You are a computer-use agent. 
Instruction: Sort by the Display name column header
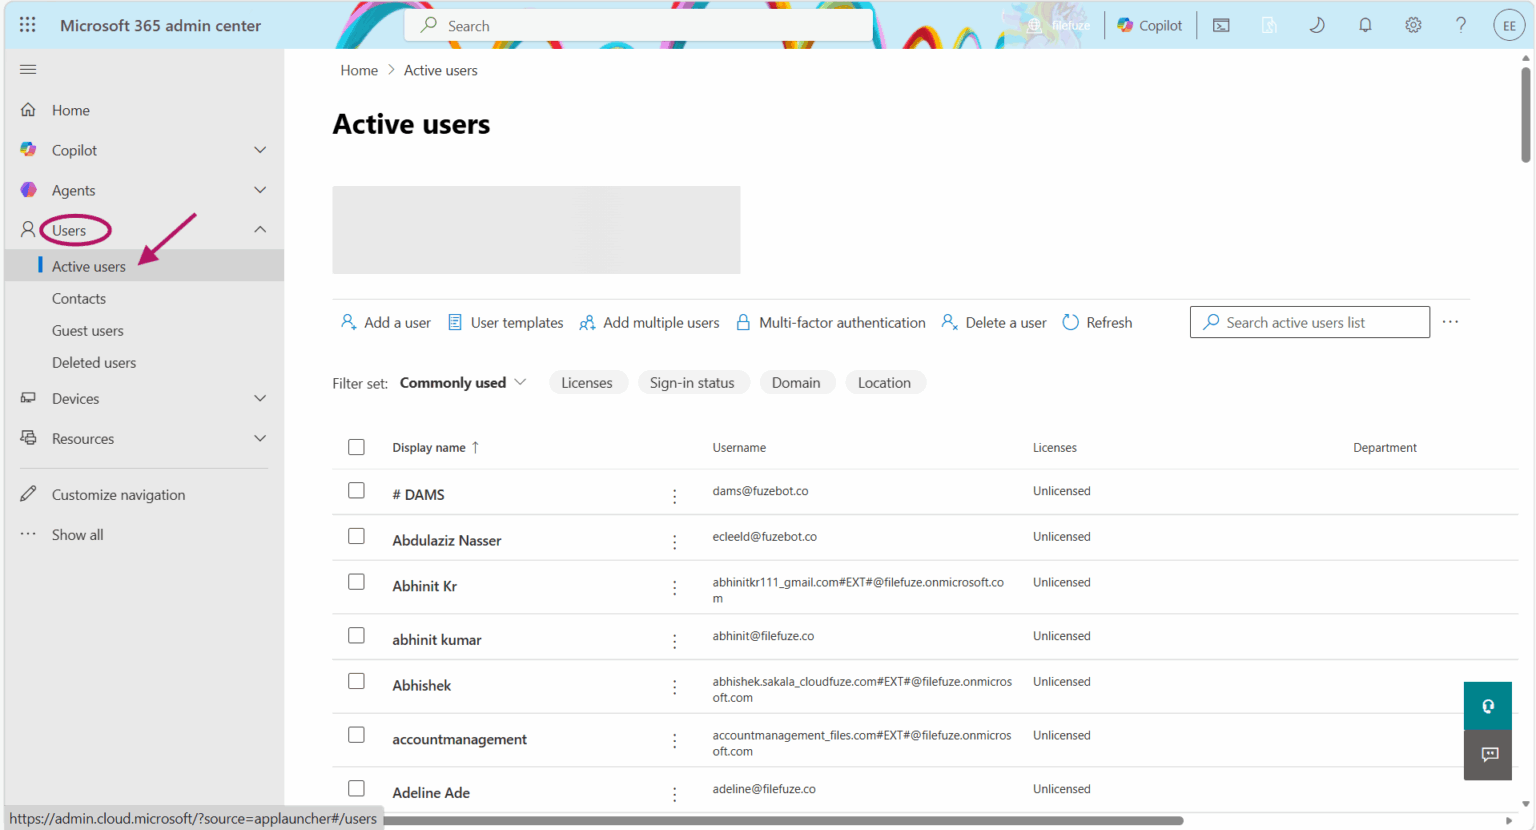point(436,447)
